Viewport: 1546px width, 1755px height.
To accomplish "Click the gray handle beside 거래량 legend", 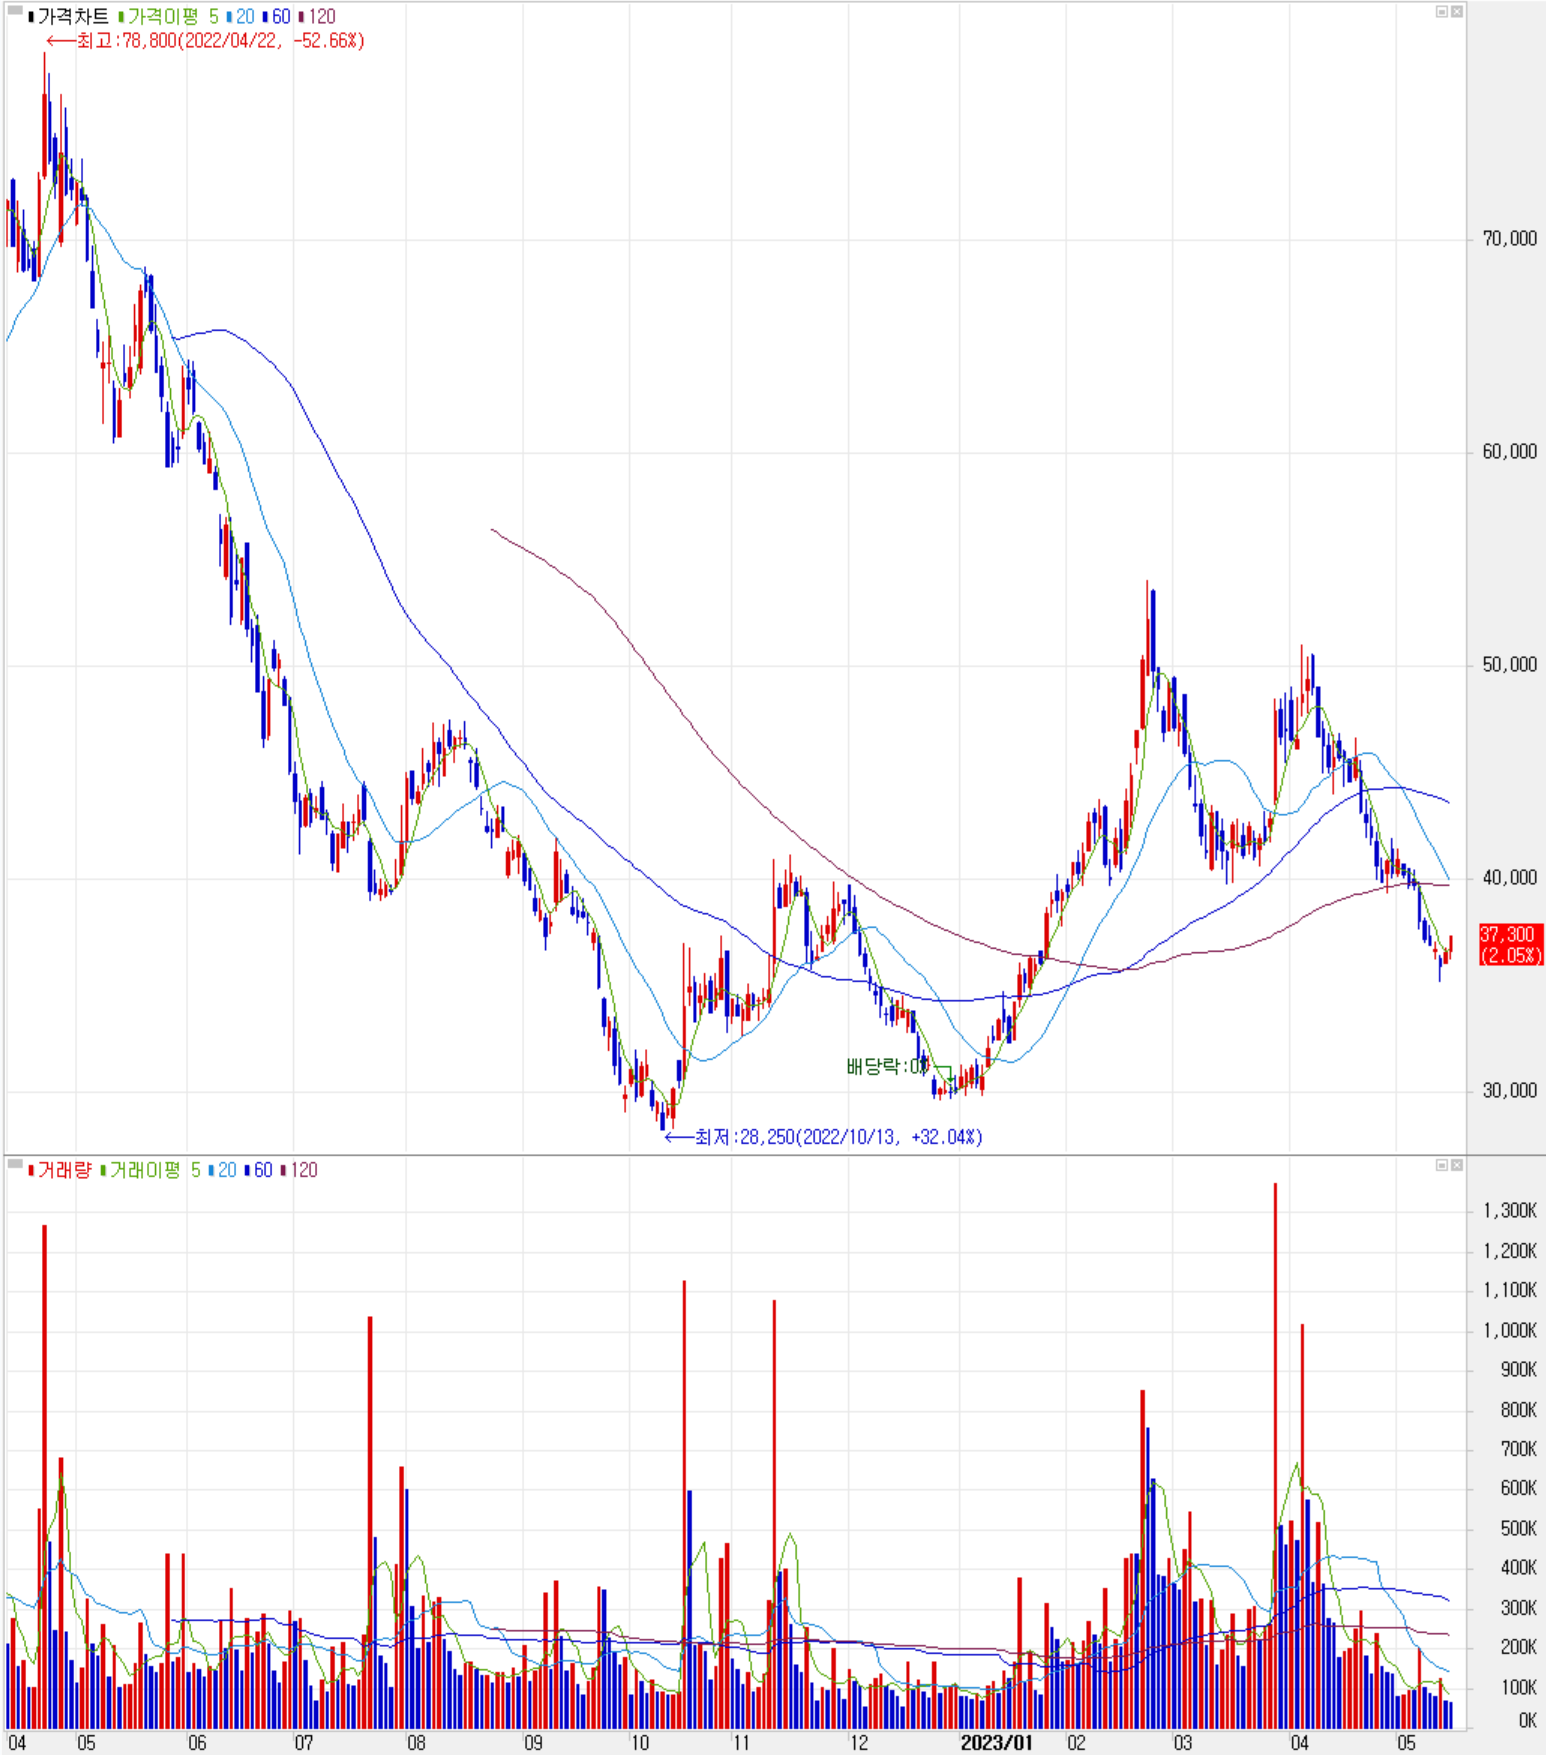I will click(x=15, y=1164).
